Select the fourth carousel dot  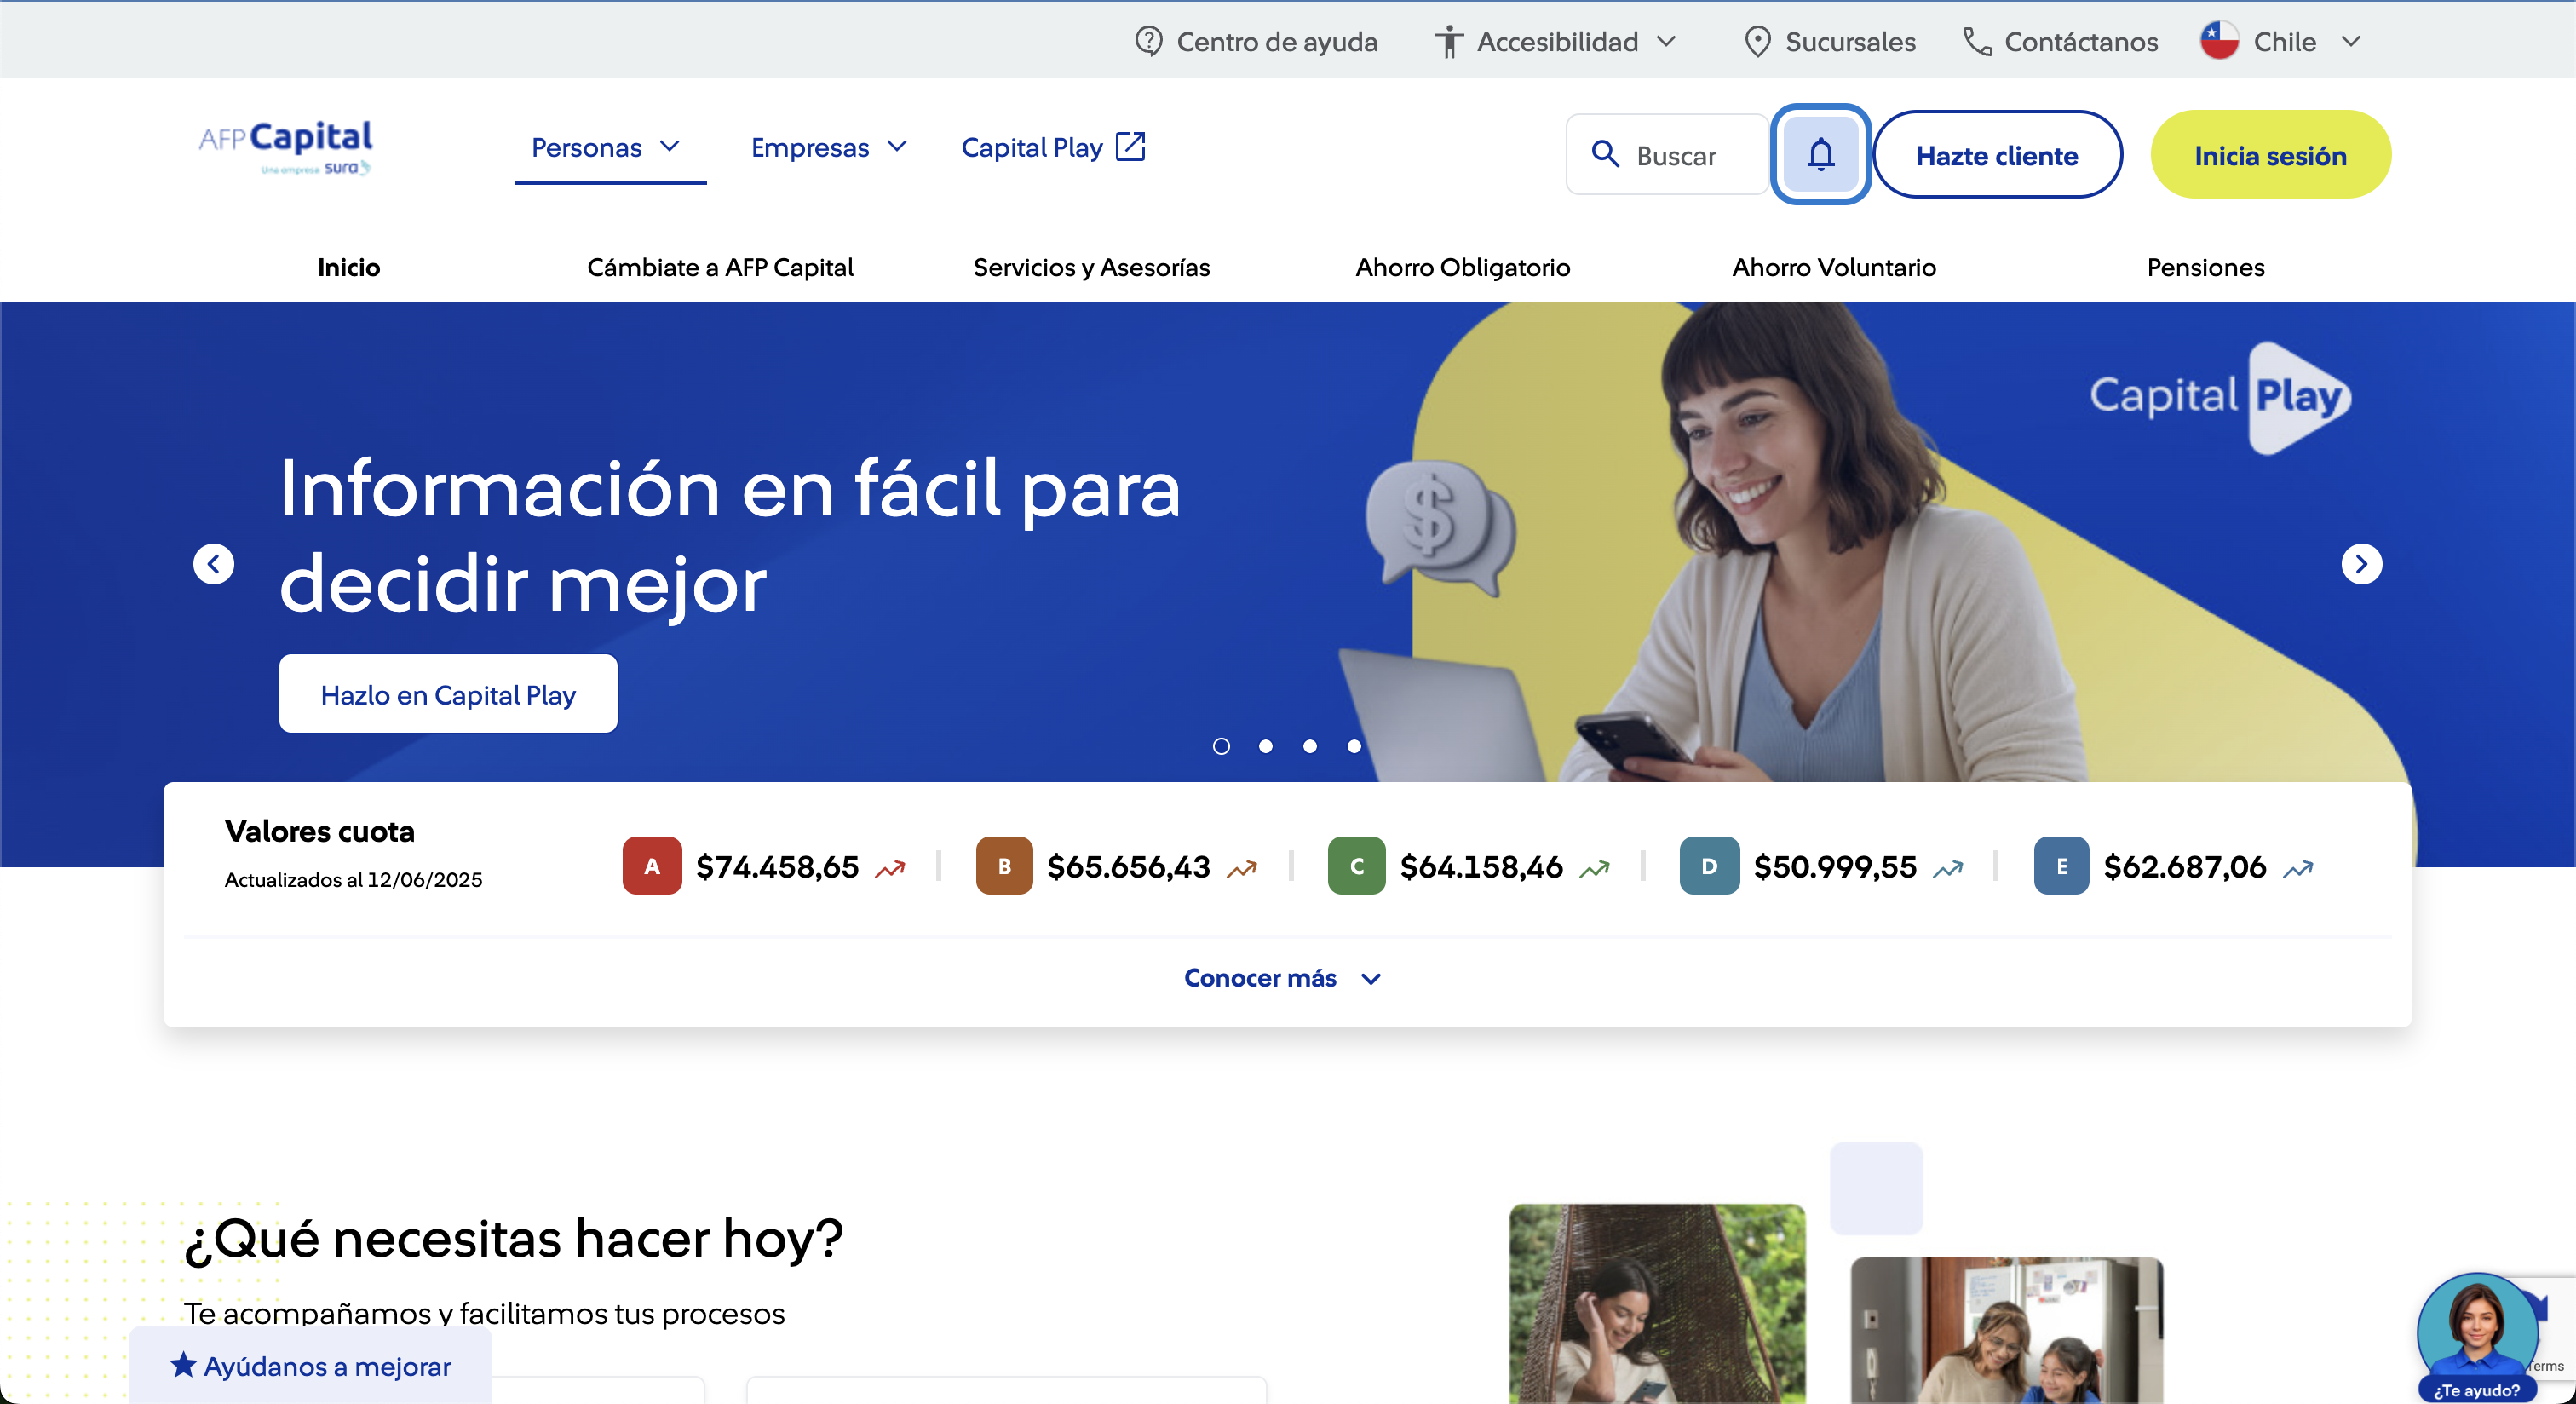pos(1353,746)
